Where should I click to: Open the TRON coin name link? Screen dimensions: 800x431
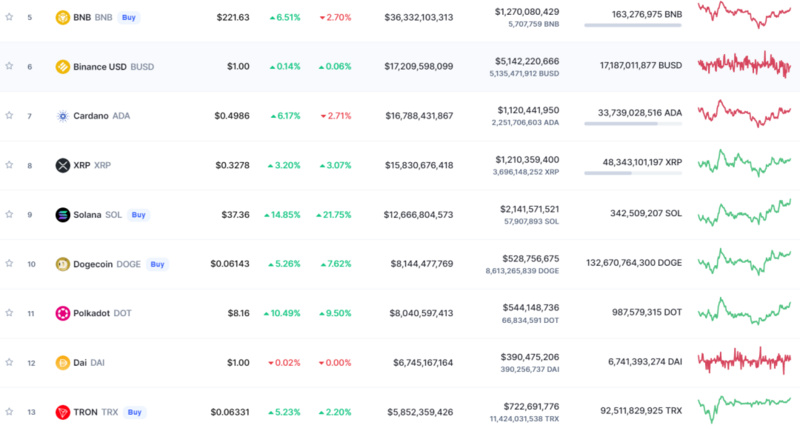coord(95,412)
